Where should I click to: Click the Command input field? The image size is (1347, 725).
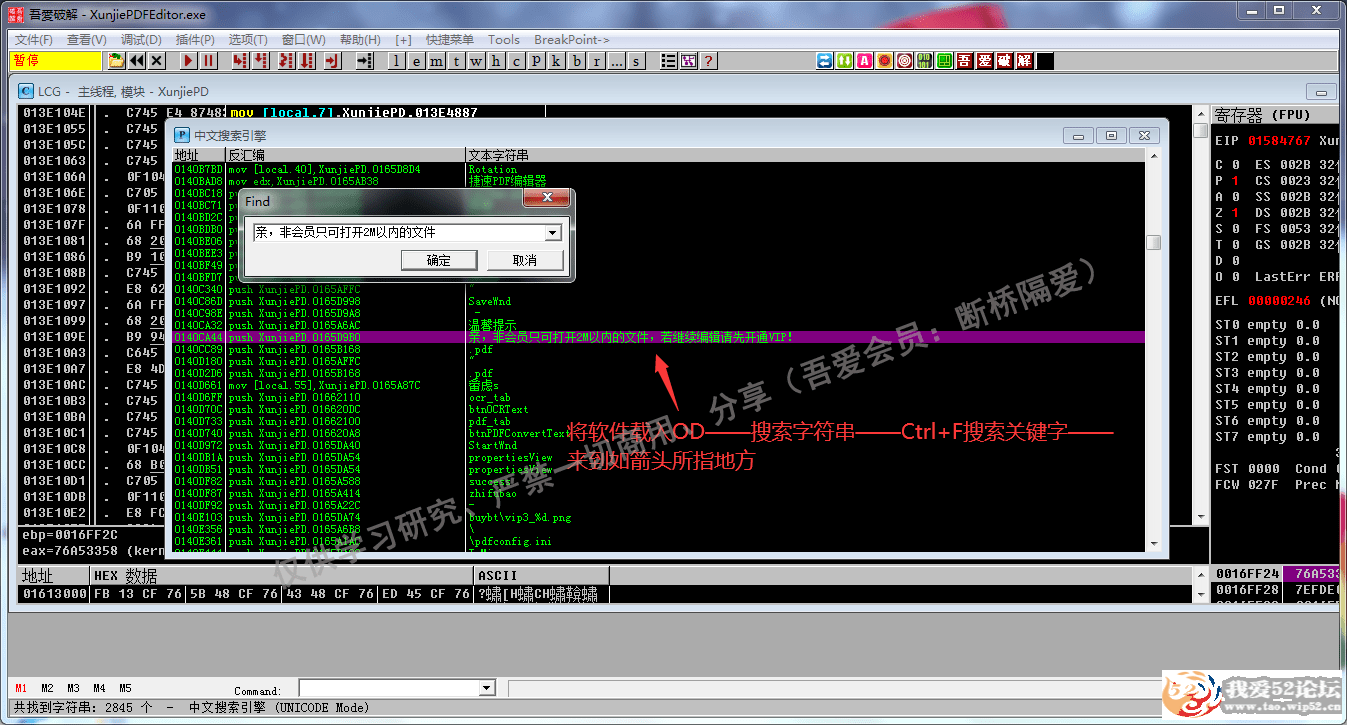[389, 689]
